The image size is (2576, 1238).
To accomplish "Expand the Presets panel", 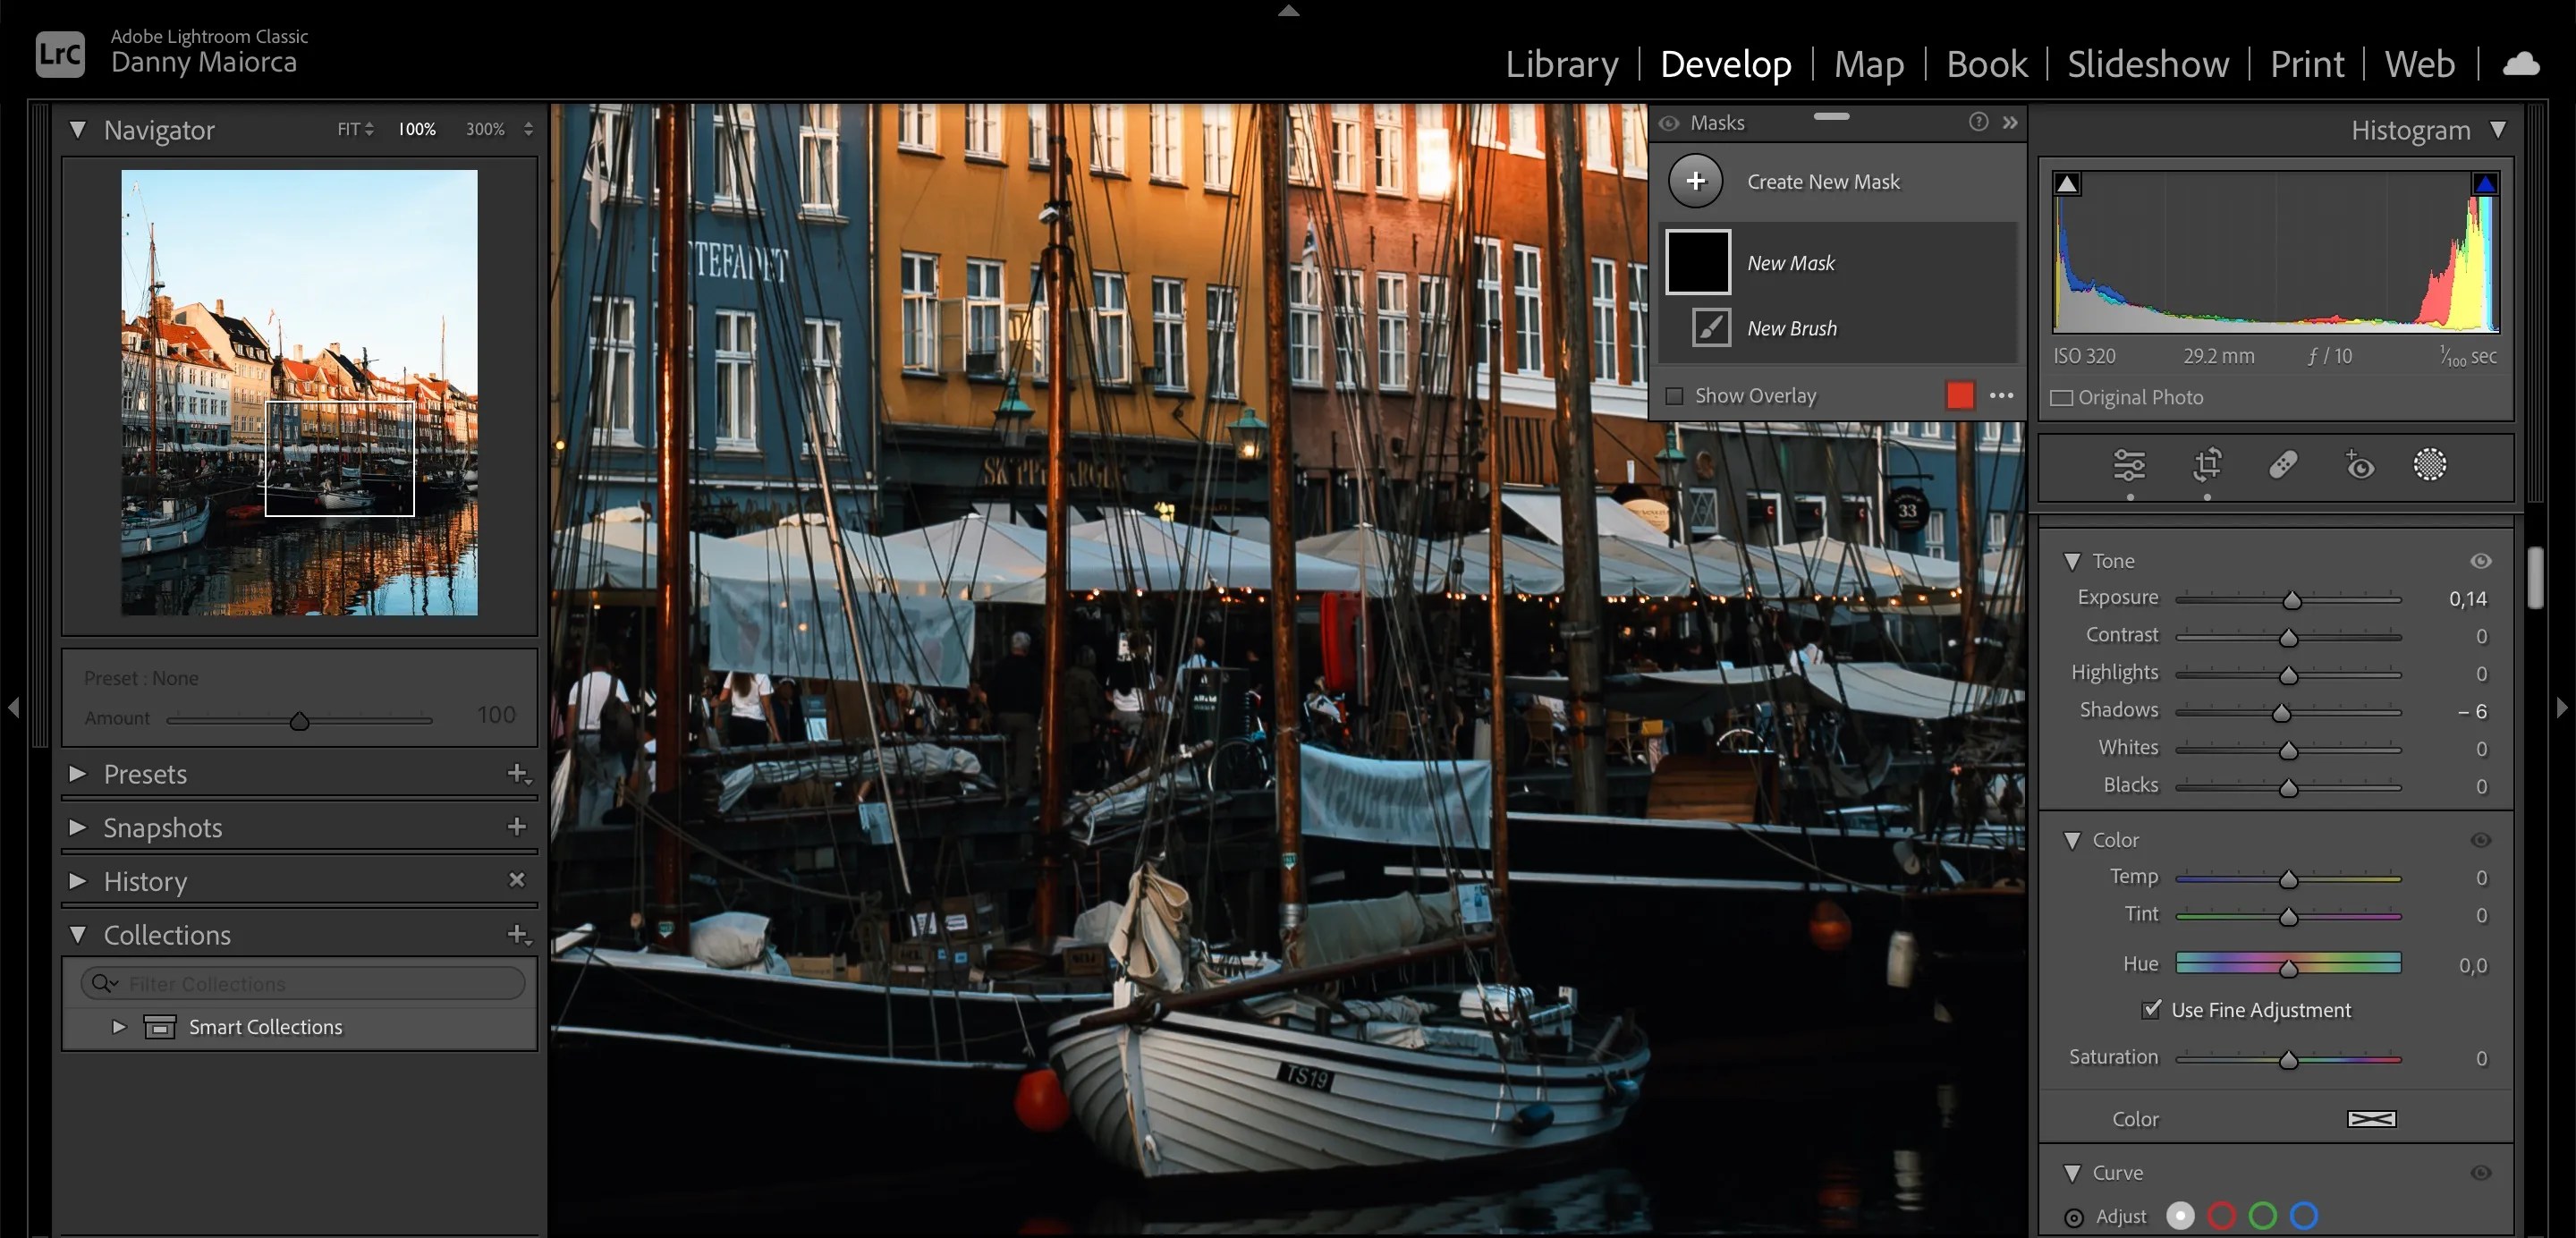I will point(77,773).
